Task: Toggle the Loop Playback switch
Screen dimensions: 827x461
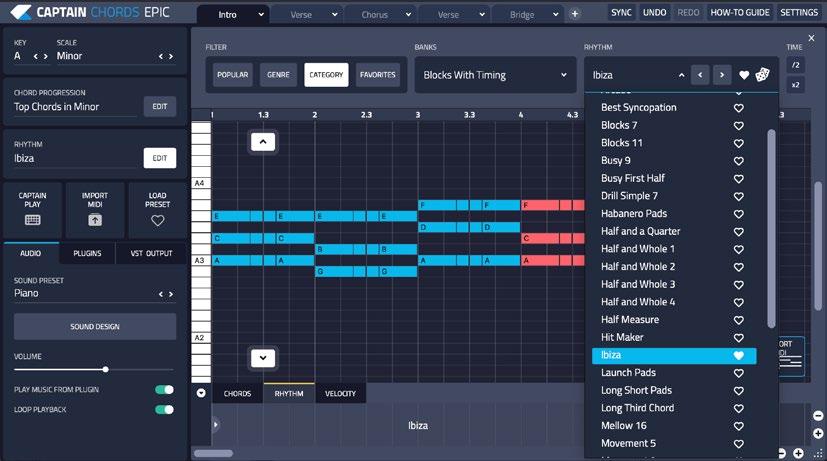Action: click(164, 410)
